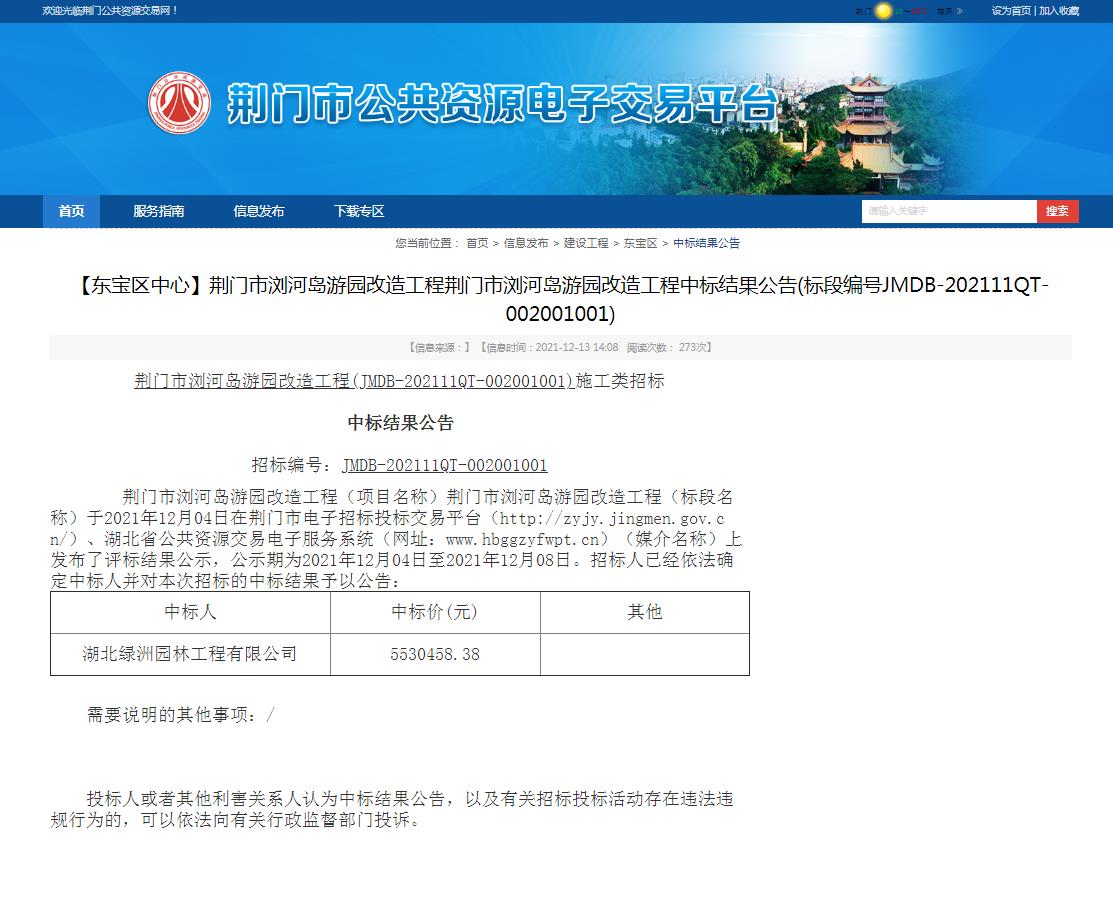Click the winner cell 湖北绿洲园林工程有限公司
The width and height of the screenshot is (1113, 899).
pyautogui.click(x=190, y=654)
